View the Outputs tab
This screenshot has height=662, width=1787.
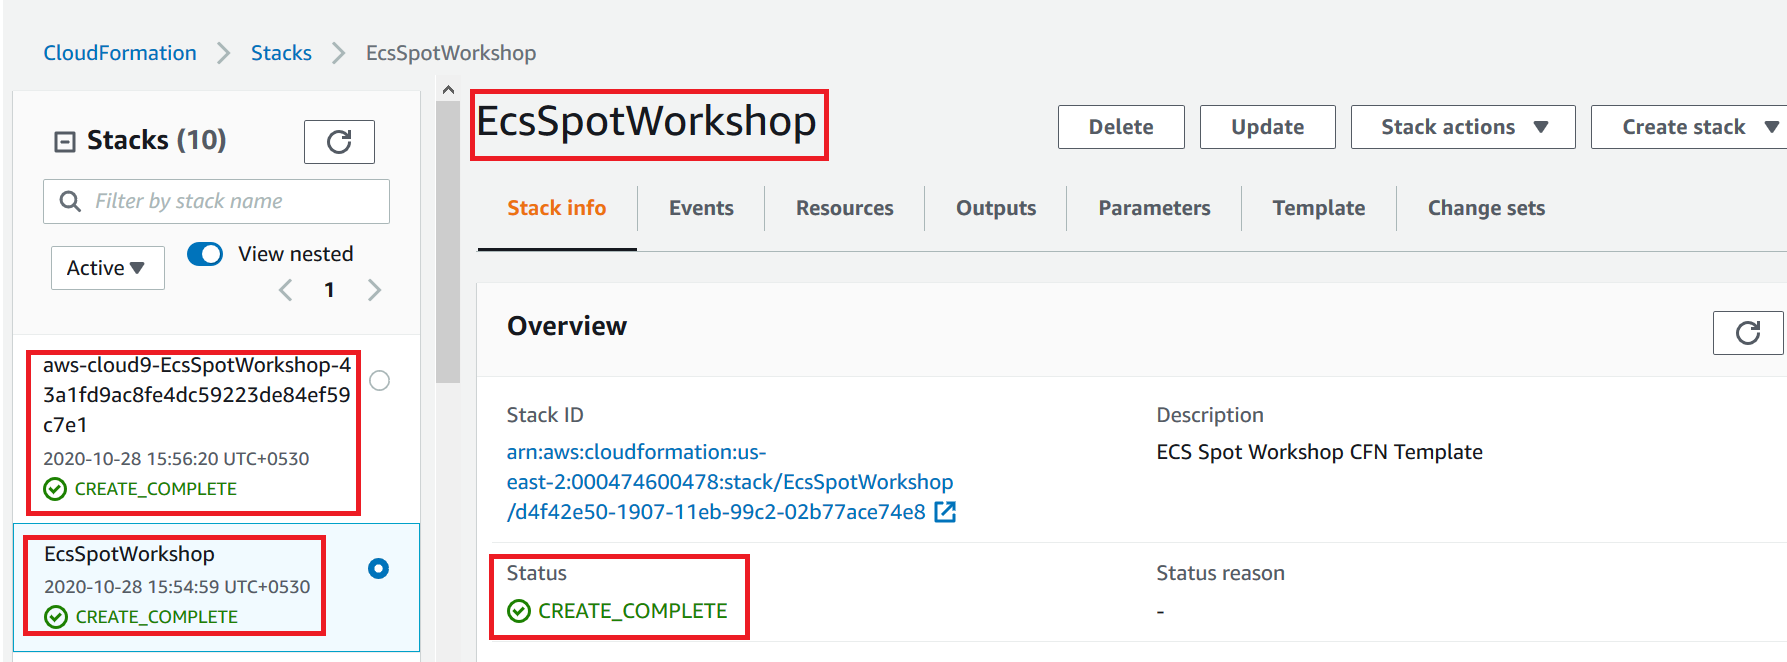(996, 208)
